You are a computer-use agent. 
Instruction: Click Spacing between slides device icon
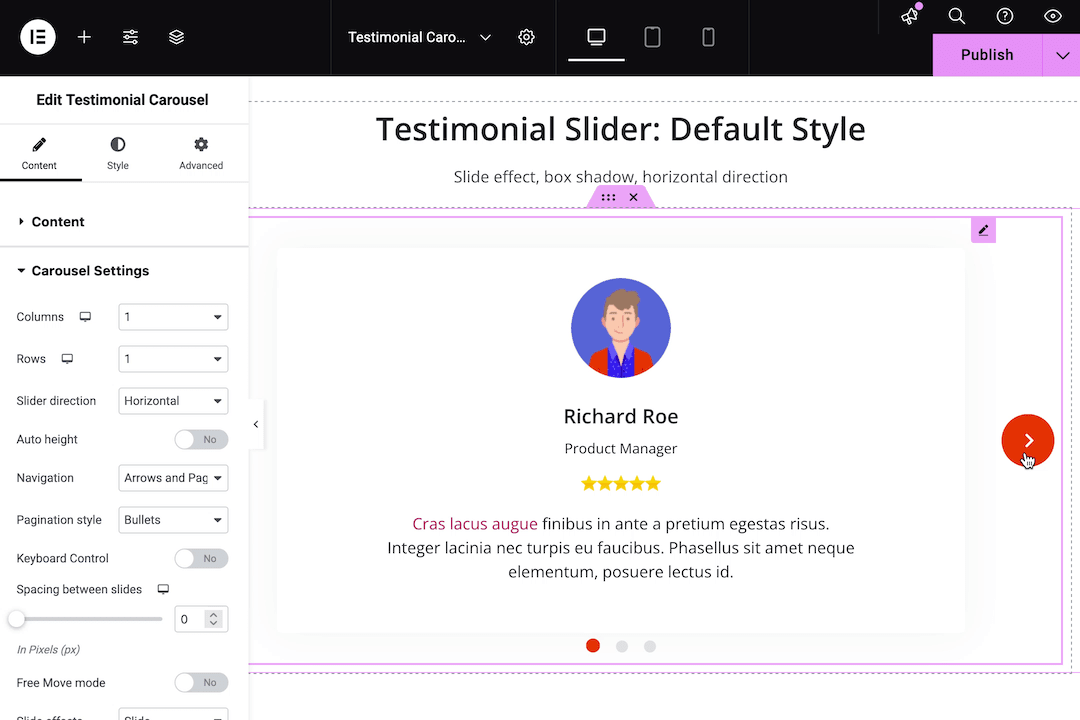(163, 589)
